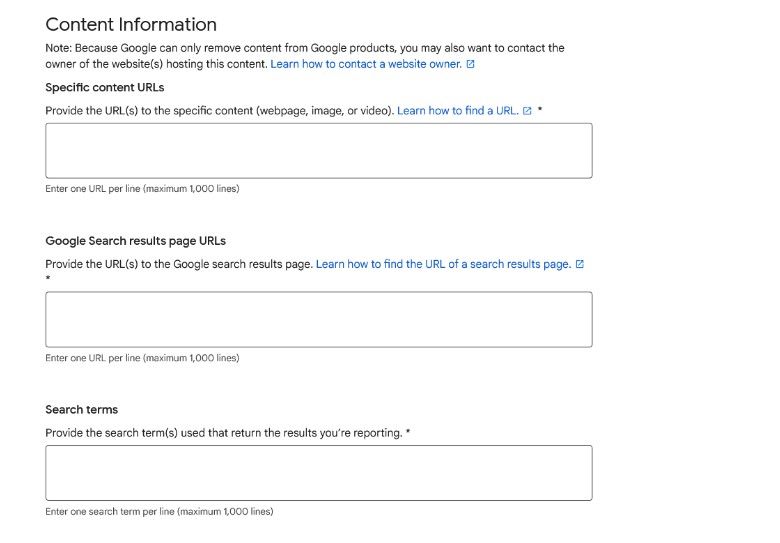Click the 'Content Information' heading
Image resolution: width=780 pixels, height=543 pixels.
131,25
